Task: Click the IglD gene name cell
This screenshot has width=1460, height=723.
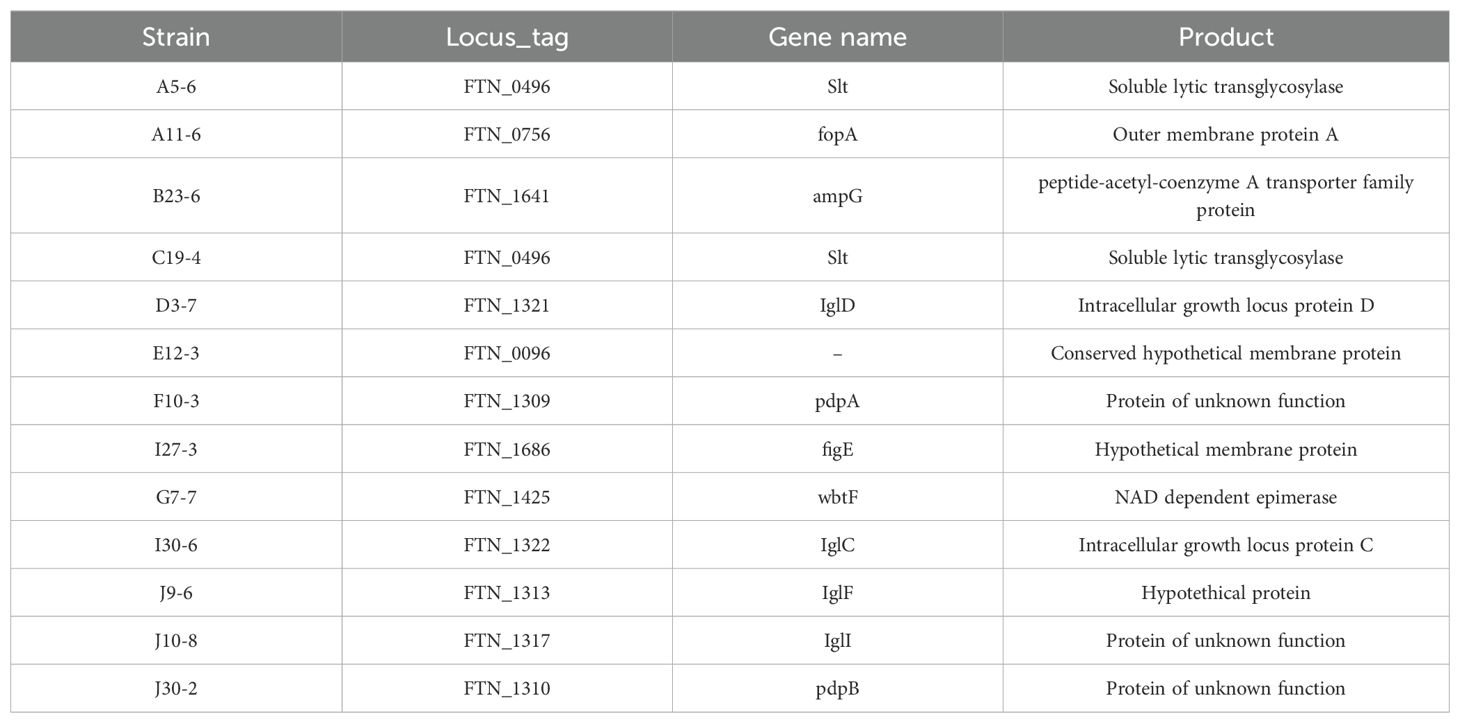Action: [837, 305]
